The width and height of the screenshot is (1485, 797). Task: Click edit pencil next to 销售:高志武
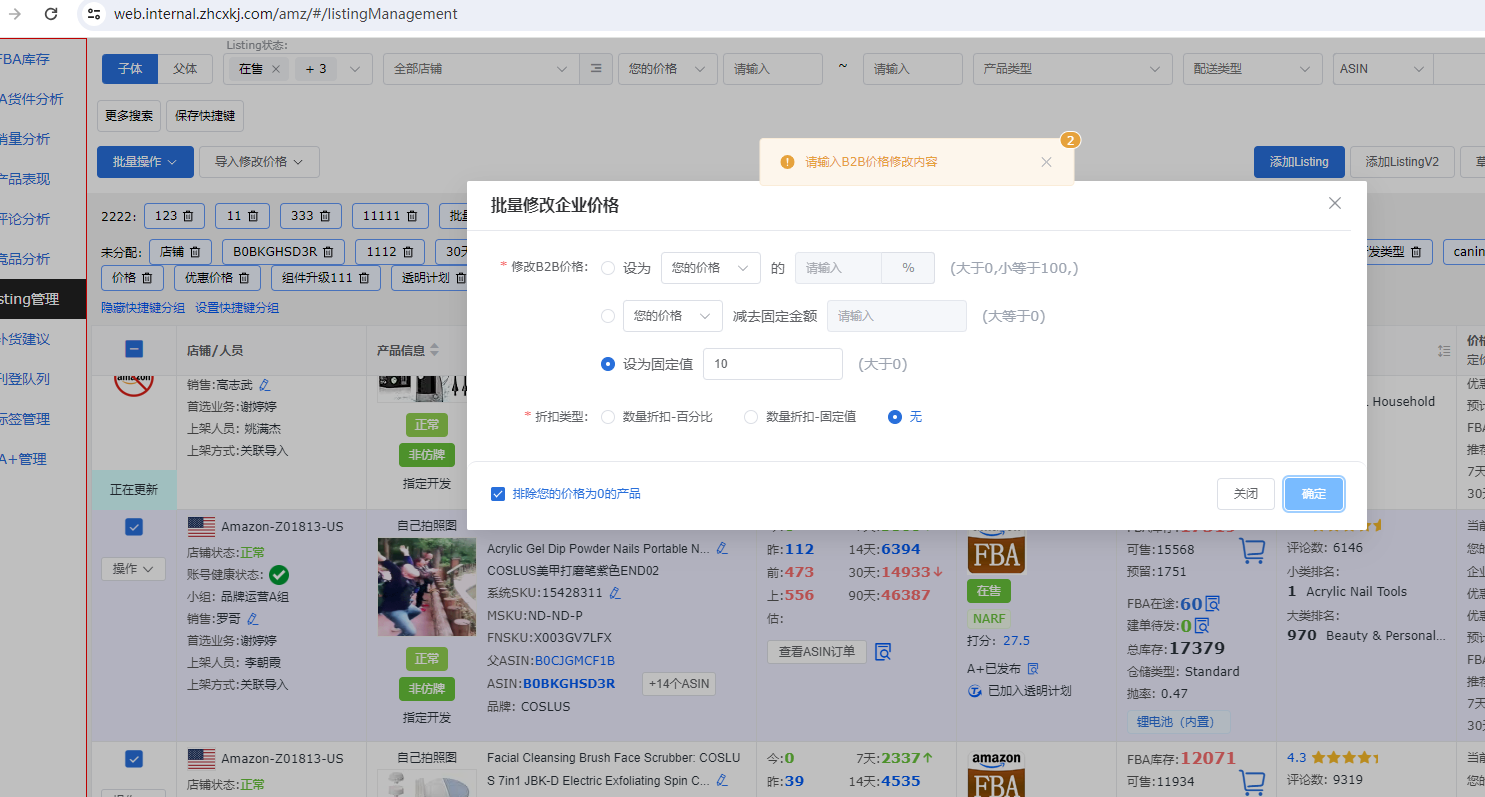coord(265,385)
